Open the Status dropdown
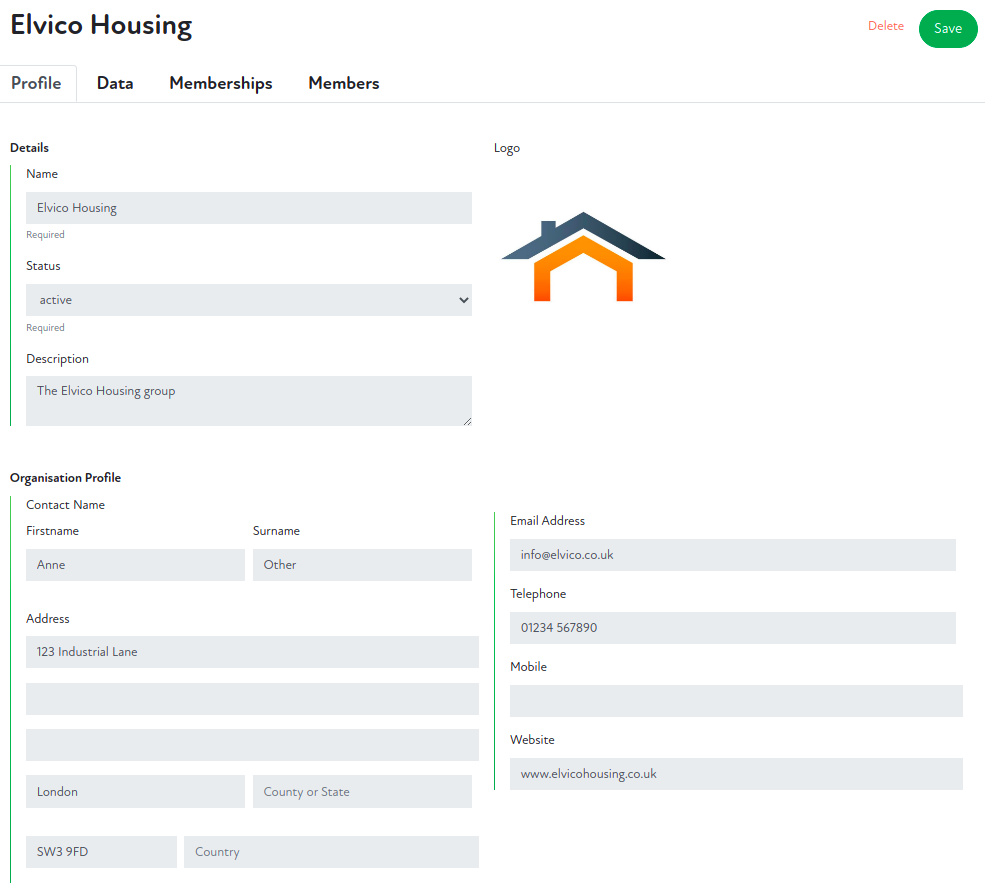Image resolution: width=985 pixels, height=890 pixels. 248,300
